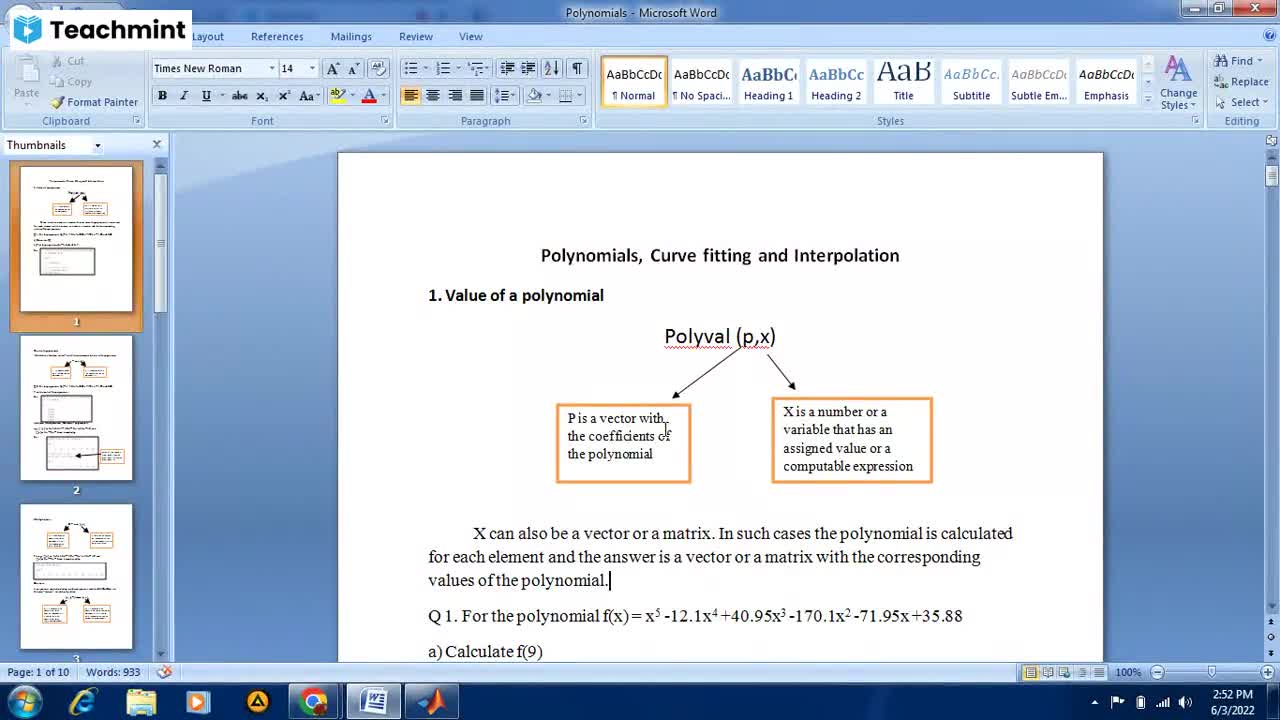Open MATLAB from the taskbar
Screen dimensions: 1280x720
tap(432, 702)
